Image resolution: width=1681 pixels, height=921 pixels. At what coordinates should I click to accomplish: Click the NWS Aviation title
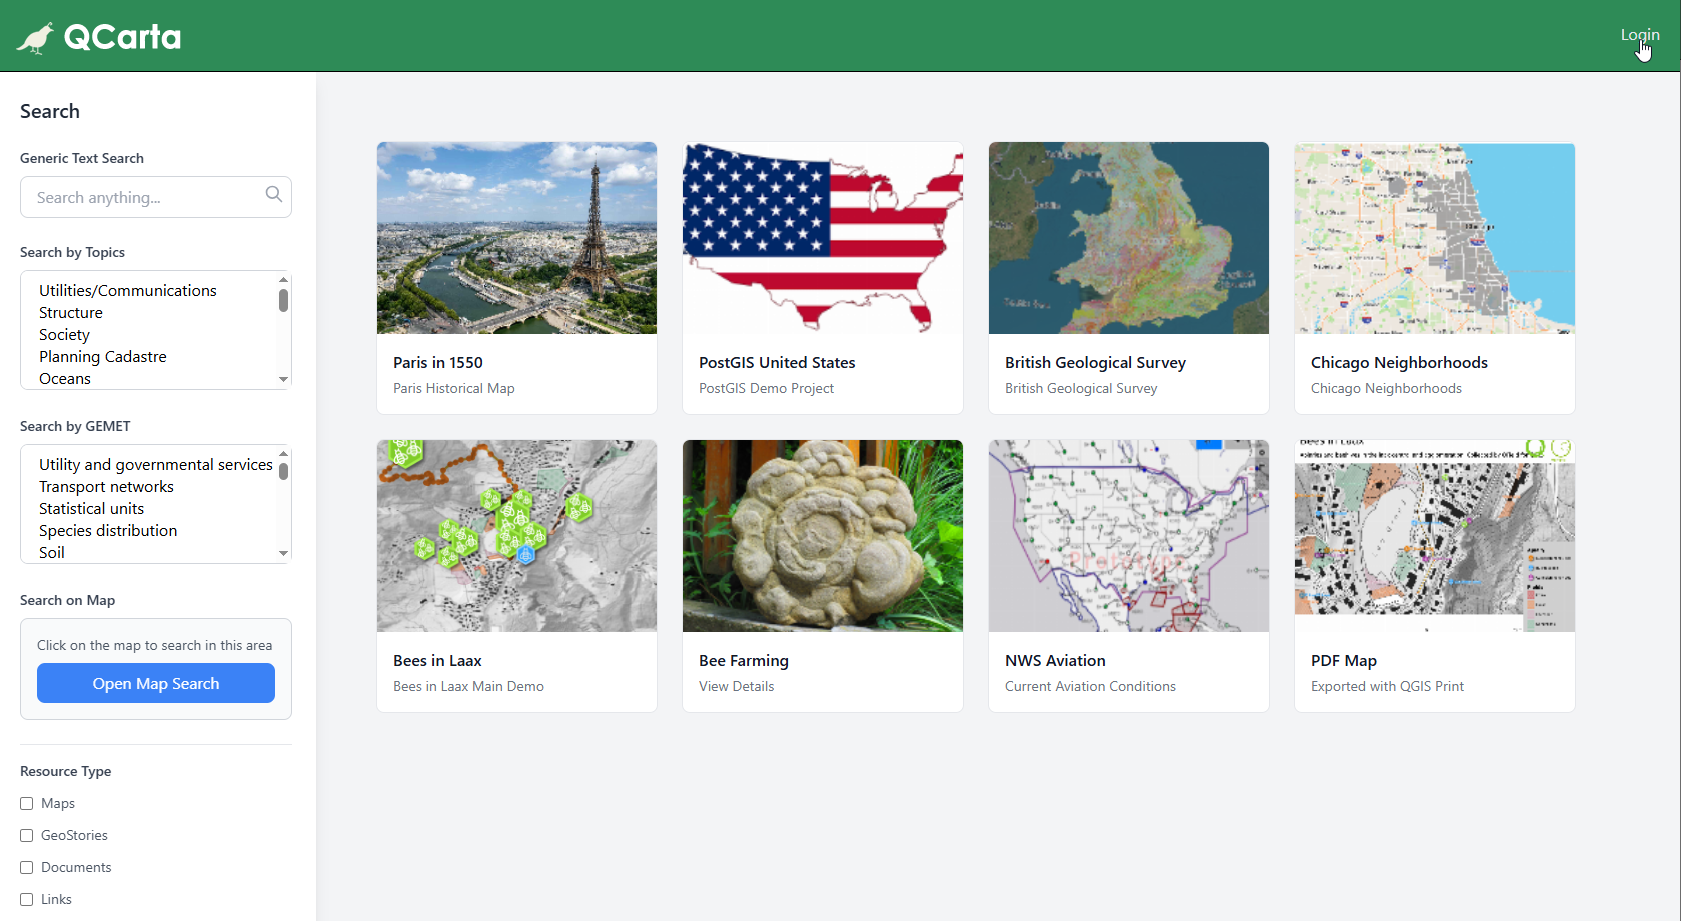click(x=1055, y=660)
